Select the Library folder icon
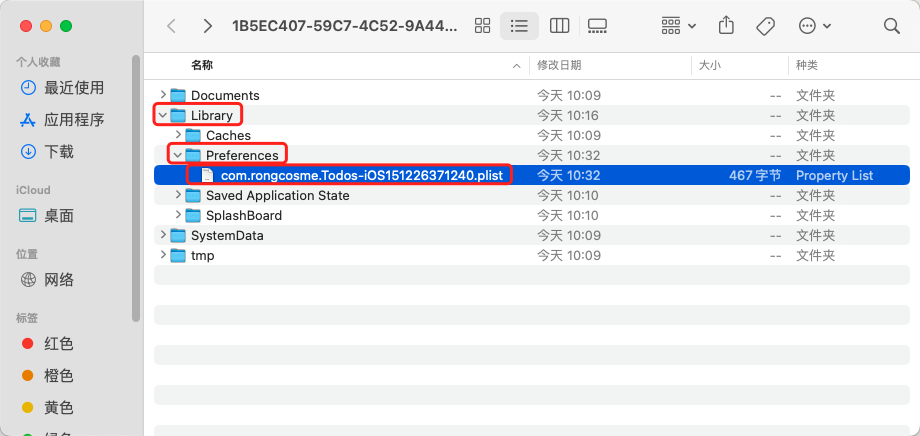Image resolution: width=920 pixels, height=436 pixels. coord(178,116)
